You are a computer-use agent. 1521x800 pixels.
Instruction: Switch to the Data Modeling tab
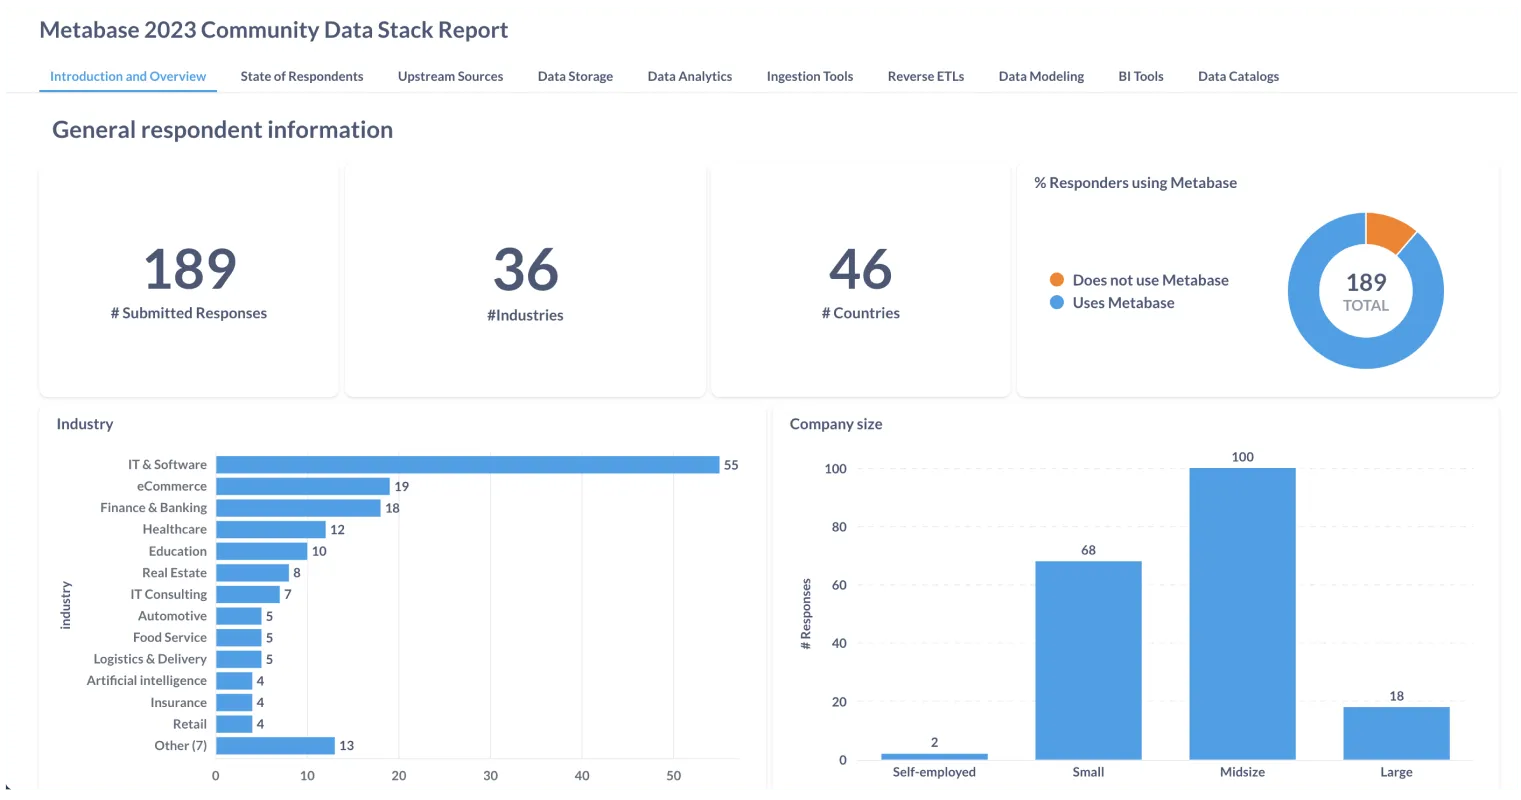(x=1041, y=76)
